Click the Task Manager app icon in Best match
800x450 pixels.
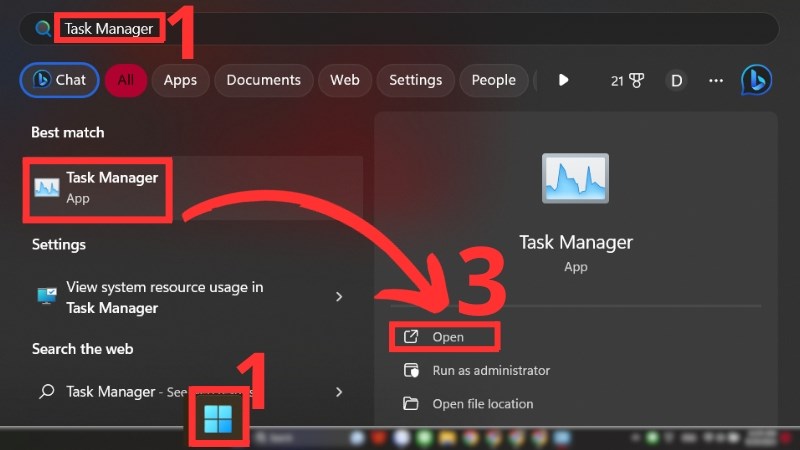46,188
